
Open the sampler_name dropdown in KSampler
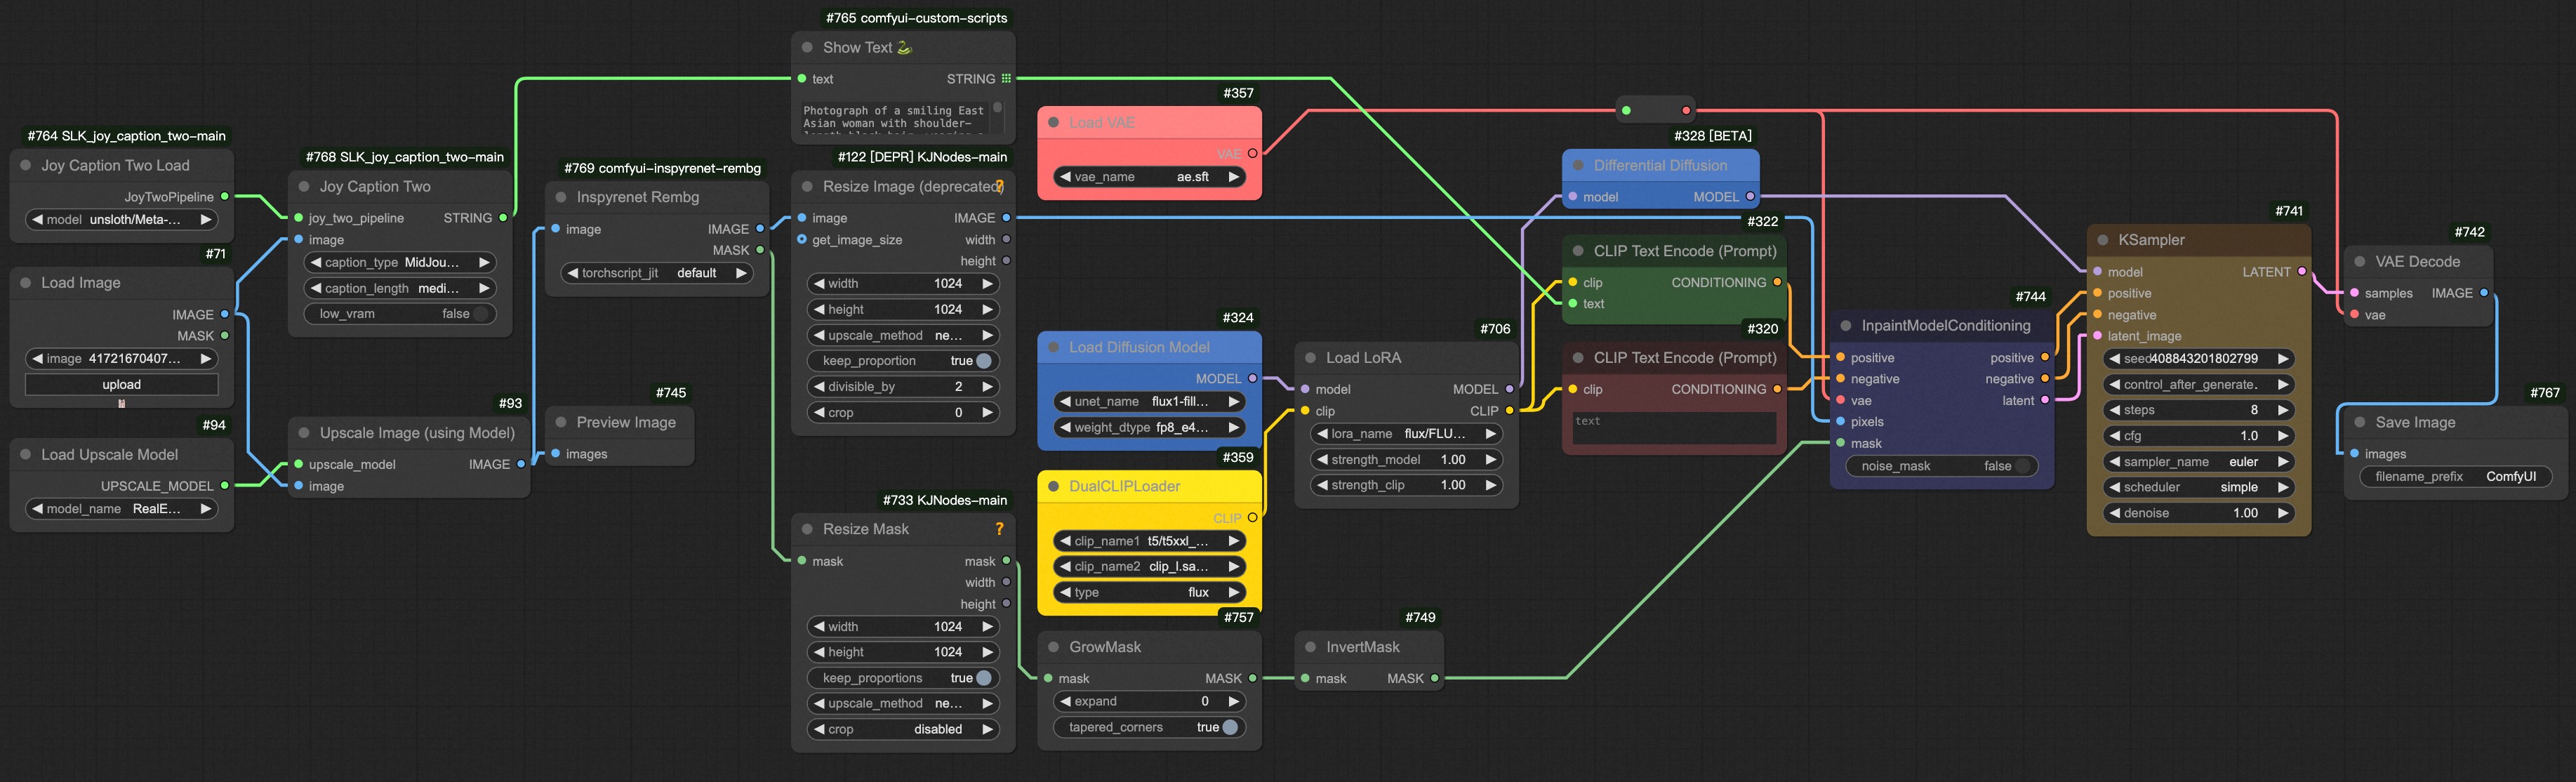click(2198, 461)
